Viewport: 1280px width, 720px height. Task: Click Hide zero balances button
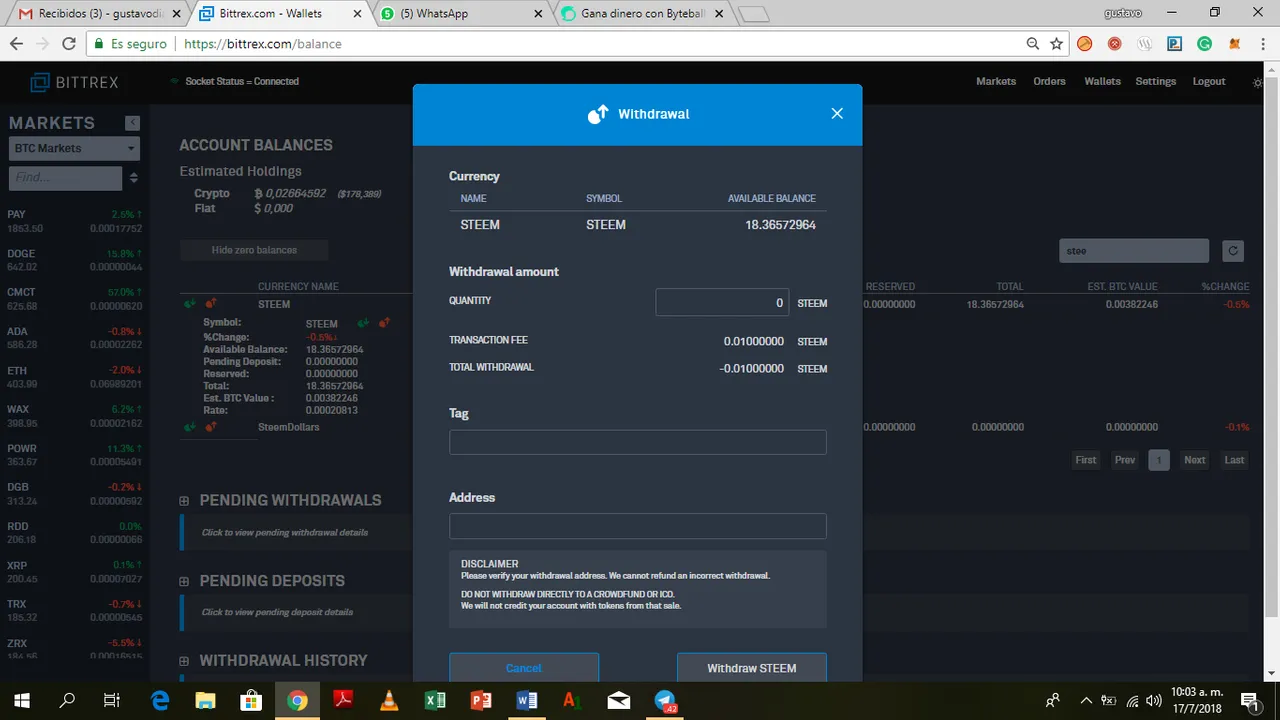point(254,250)
